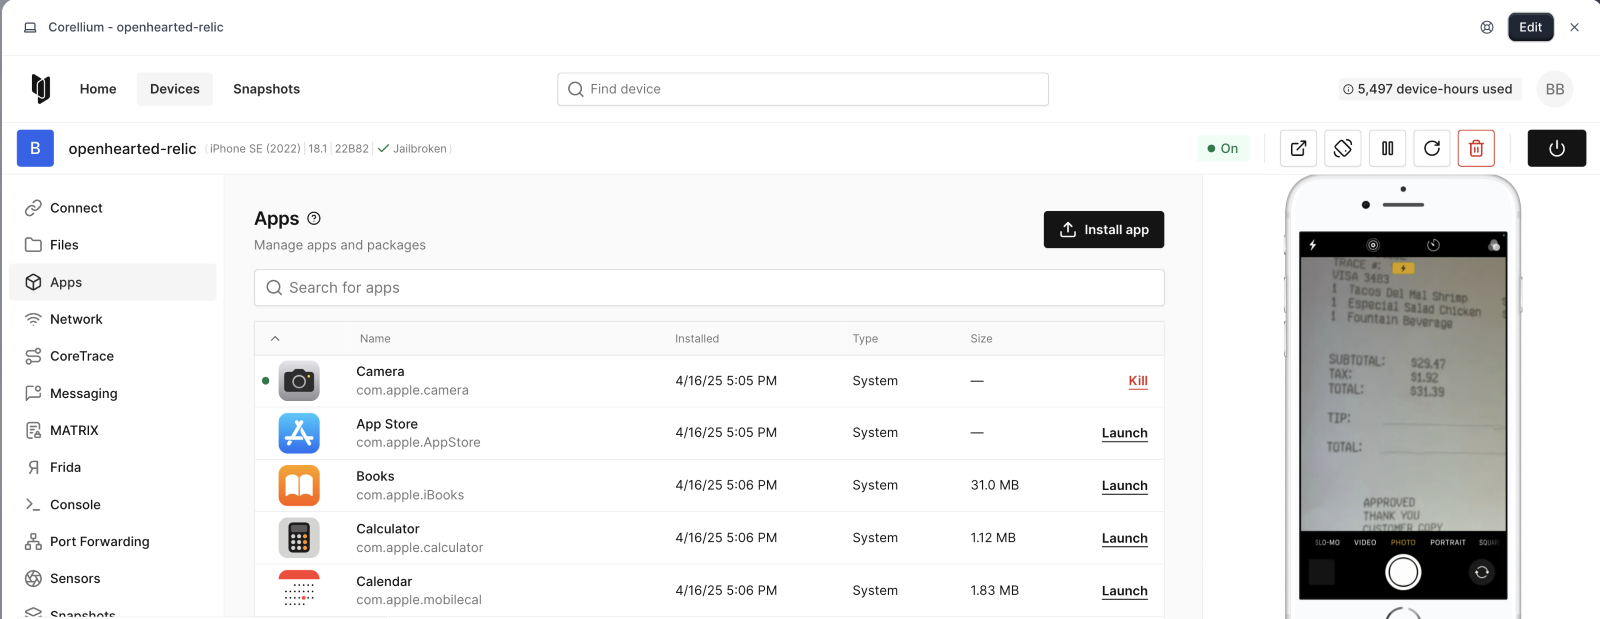Open Connect in the sidebar

click(x=112, y=208)
